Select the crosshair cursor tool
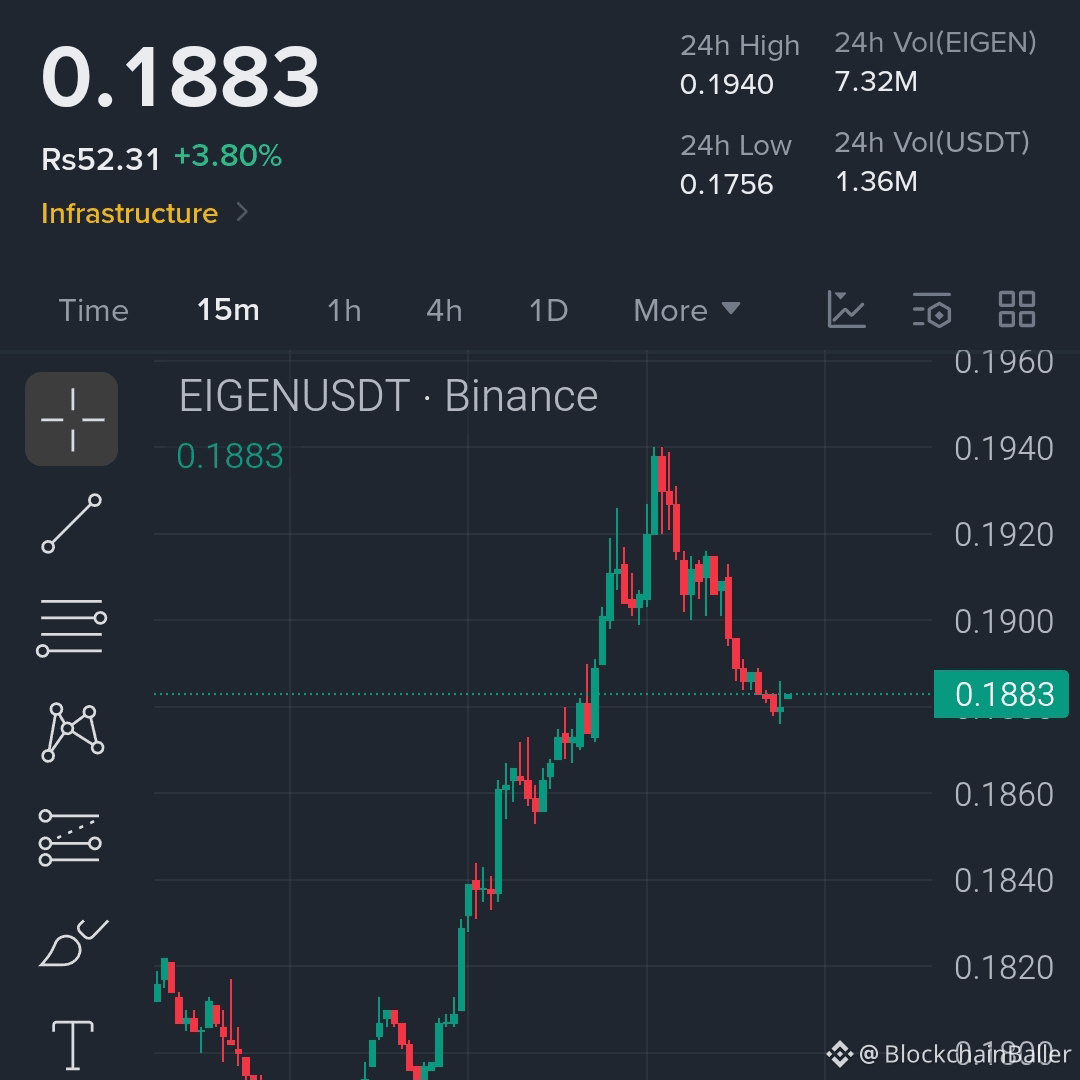Screen dimensions: 1080x1080 pos(72,419)
